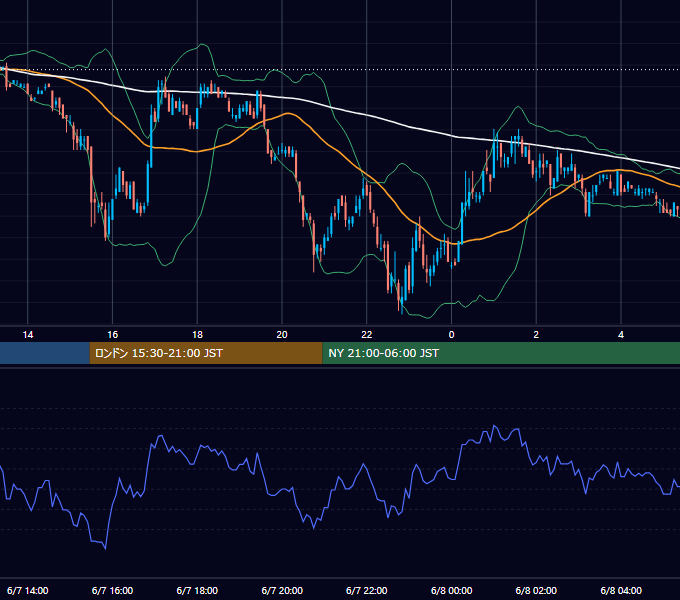
Task: Select the 18 hour label on price chart axis
Action: point(197,335)
